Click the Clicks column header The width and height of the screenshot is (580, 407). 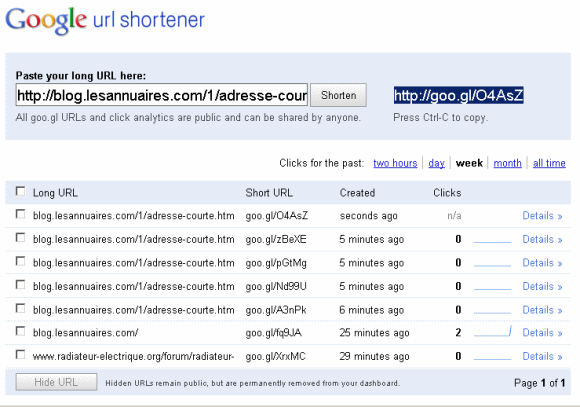pos(447,193)
